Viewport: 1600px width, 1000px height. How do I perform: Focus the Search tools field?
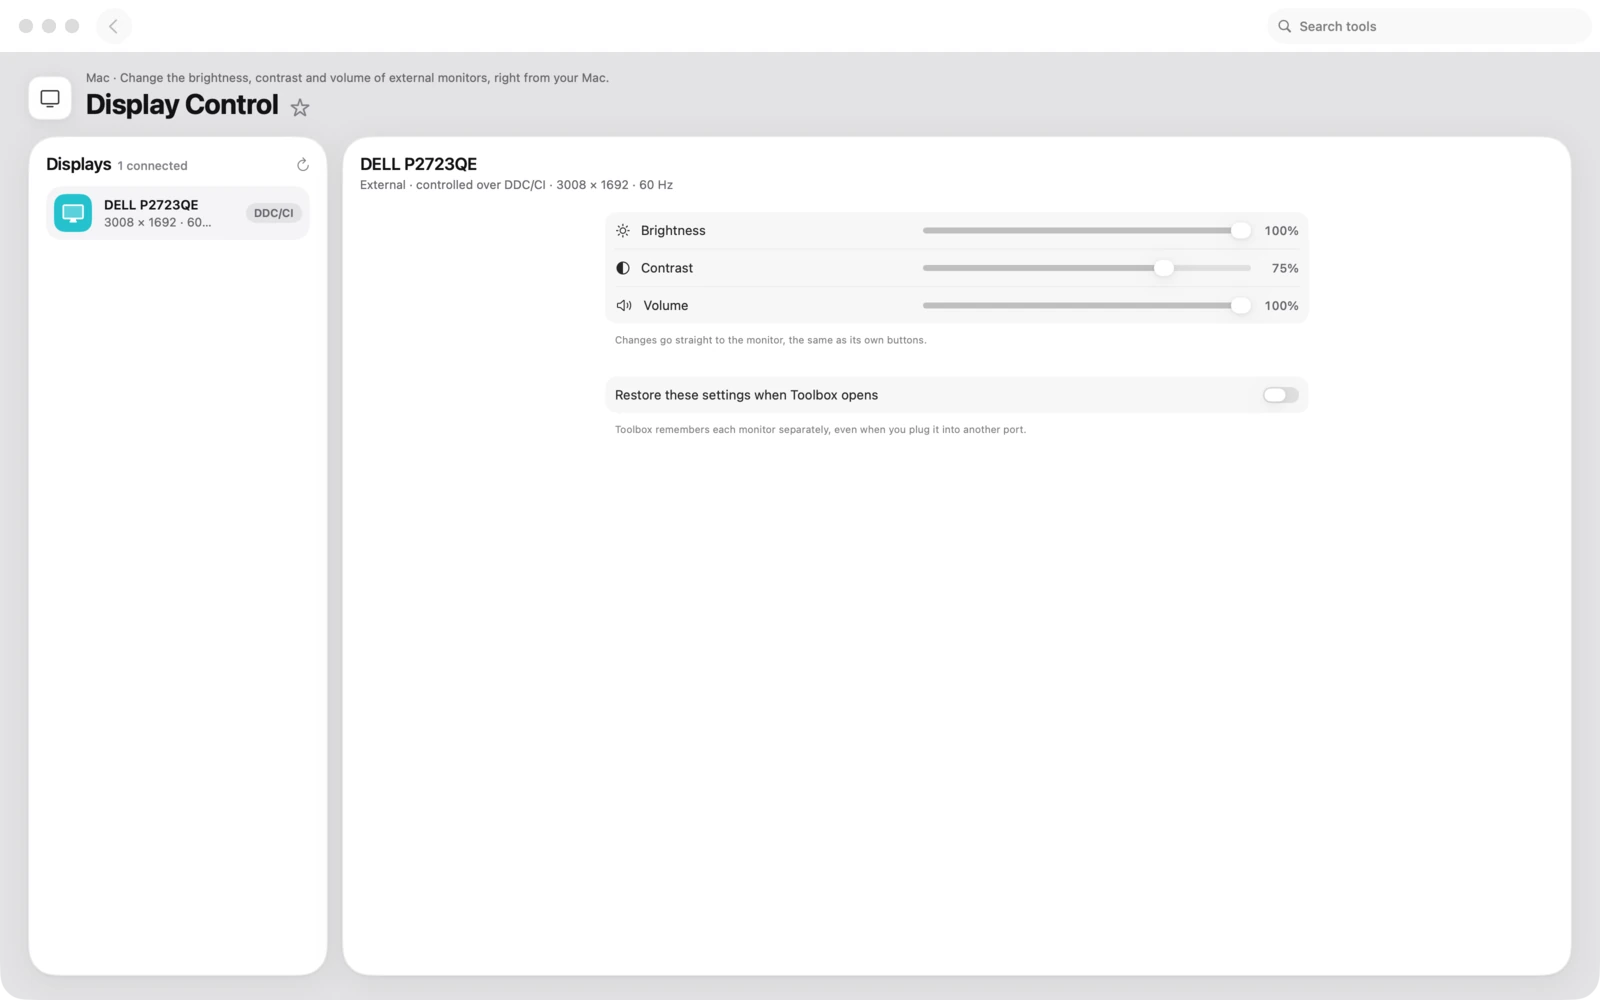click(1429, 27)
